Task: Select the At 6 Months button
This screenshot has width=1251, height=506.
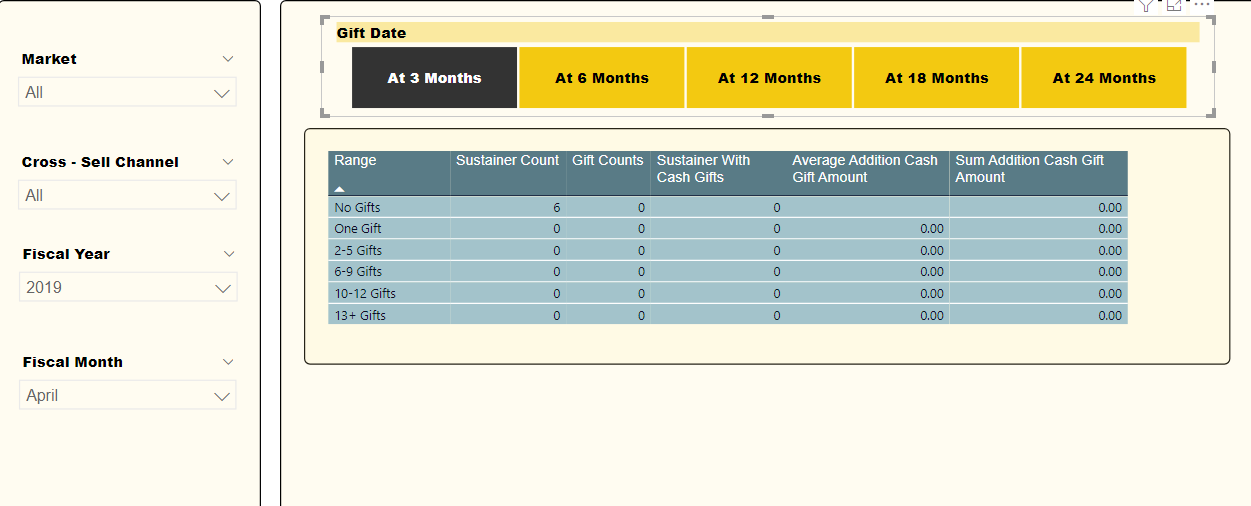Action: click(x=602, y=78)
